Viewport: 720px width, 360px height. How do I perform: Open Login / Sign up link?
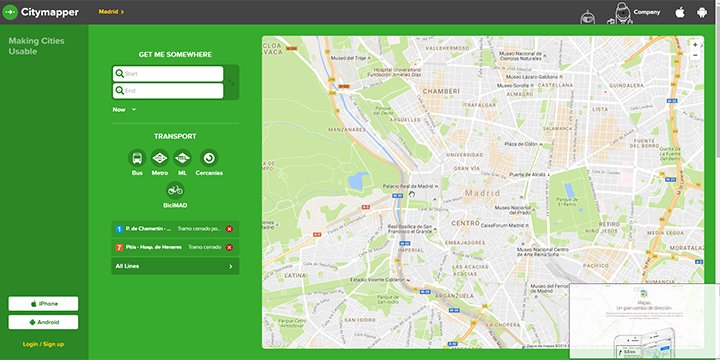click(43, 344)
